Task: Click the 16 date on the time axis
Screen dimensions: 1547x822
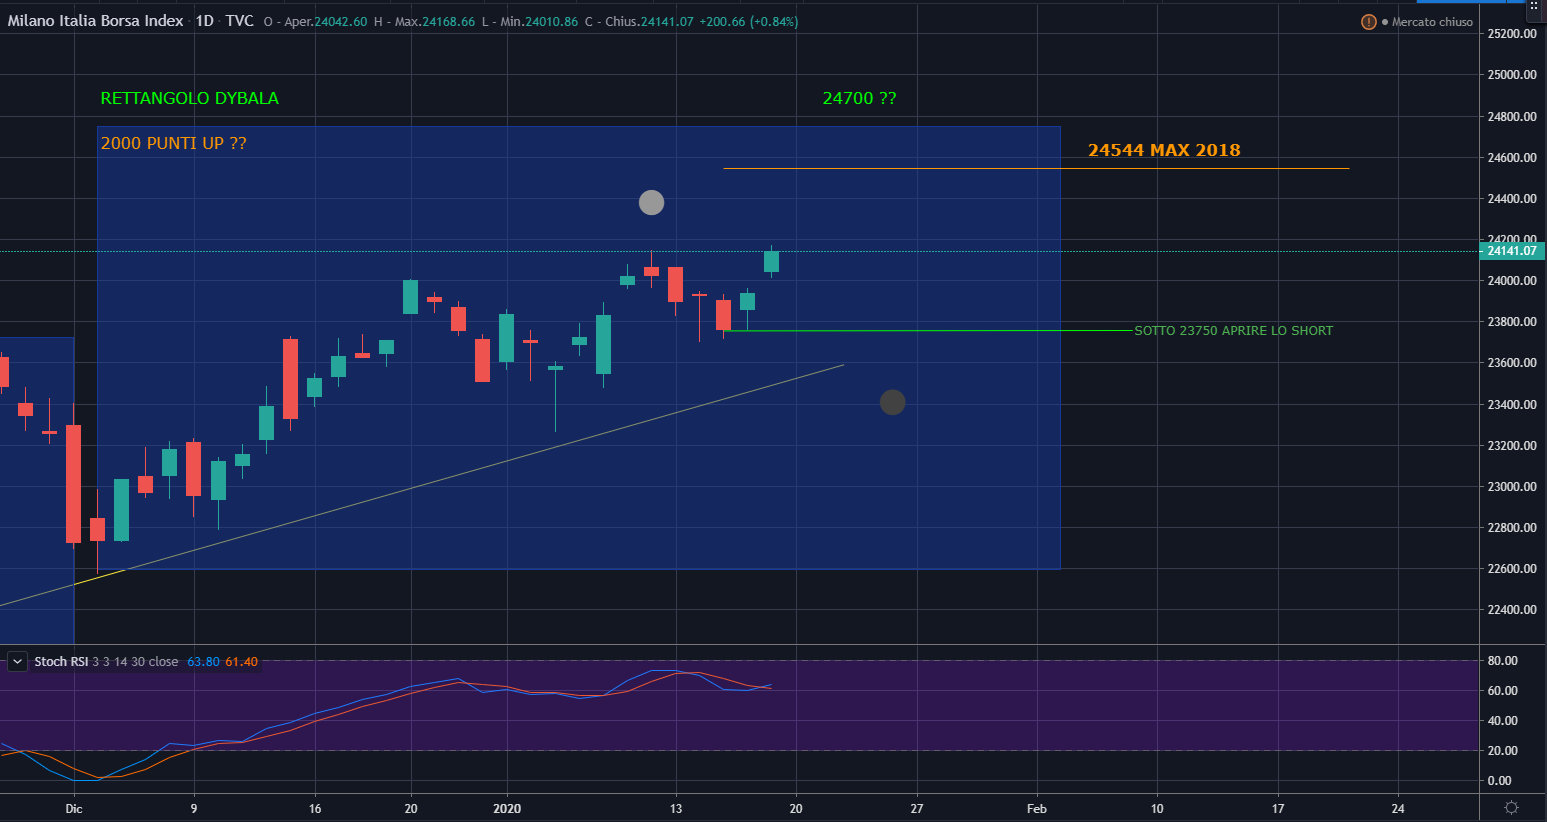Action: [314, 808]
